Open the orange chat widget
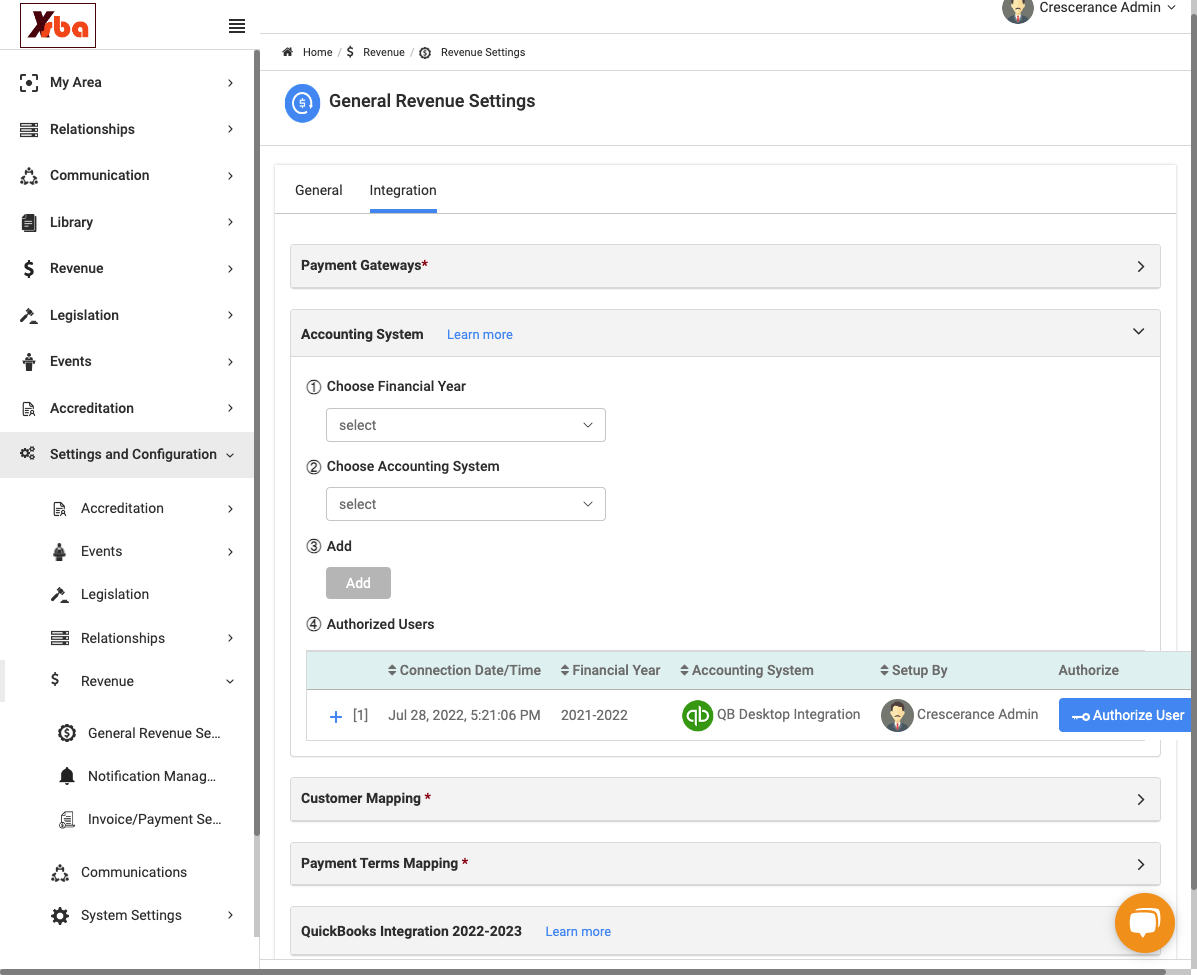The image size is (1197, 975). pos(1144,922)
